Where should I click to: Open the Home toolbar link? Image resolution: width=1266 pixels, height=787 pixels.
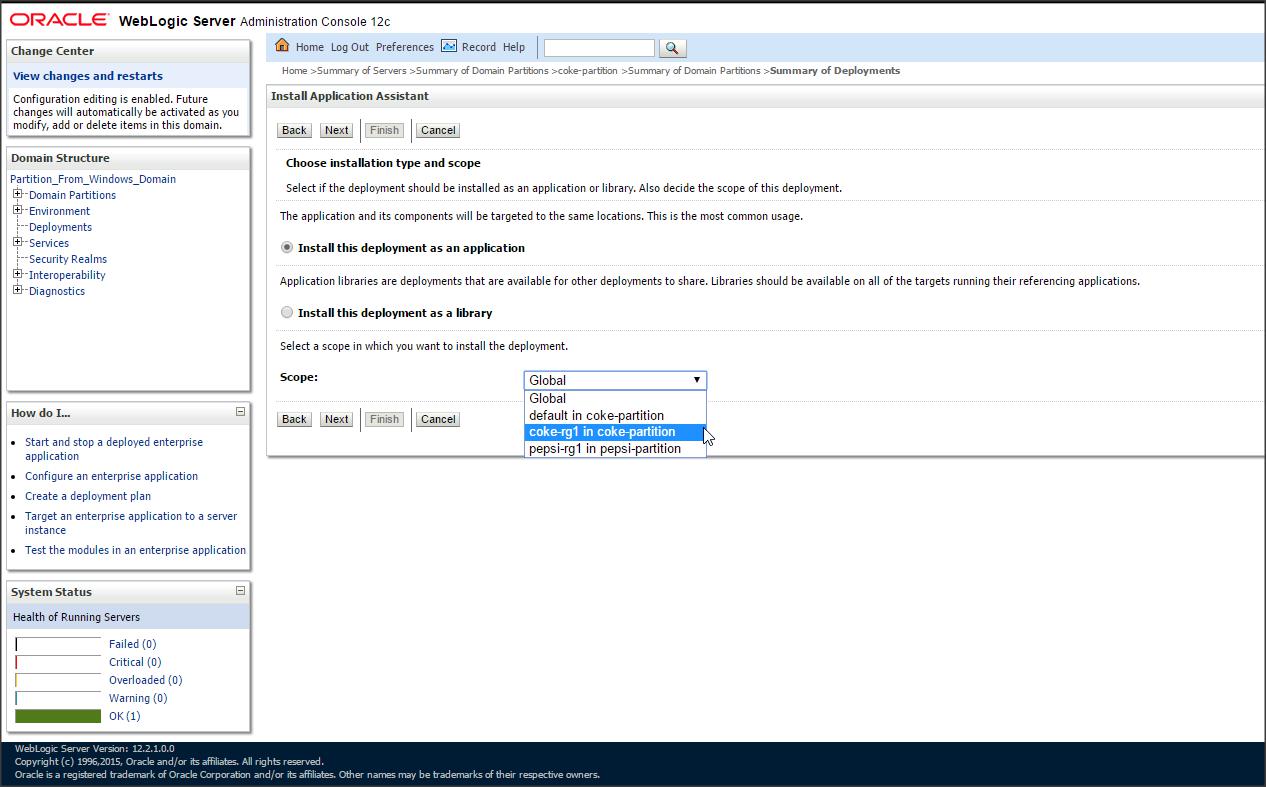(x=310, y=47)
